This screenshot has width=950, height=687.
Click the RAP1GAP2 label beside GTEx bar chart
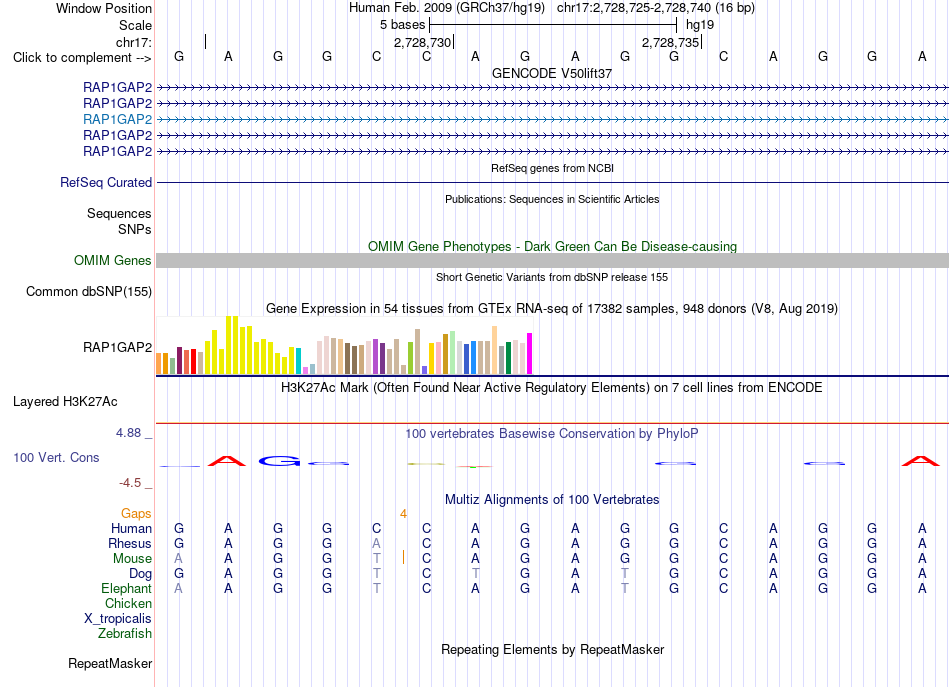118,347
